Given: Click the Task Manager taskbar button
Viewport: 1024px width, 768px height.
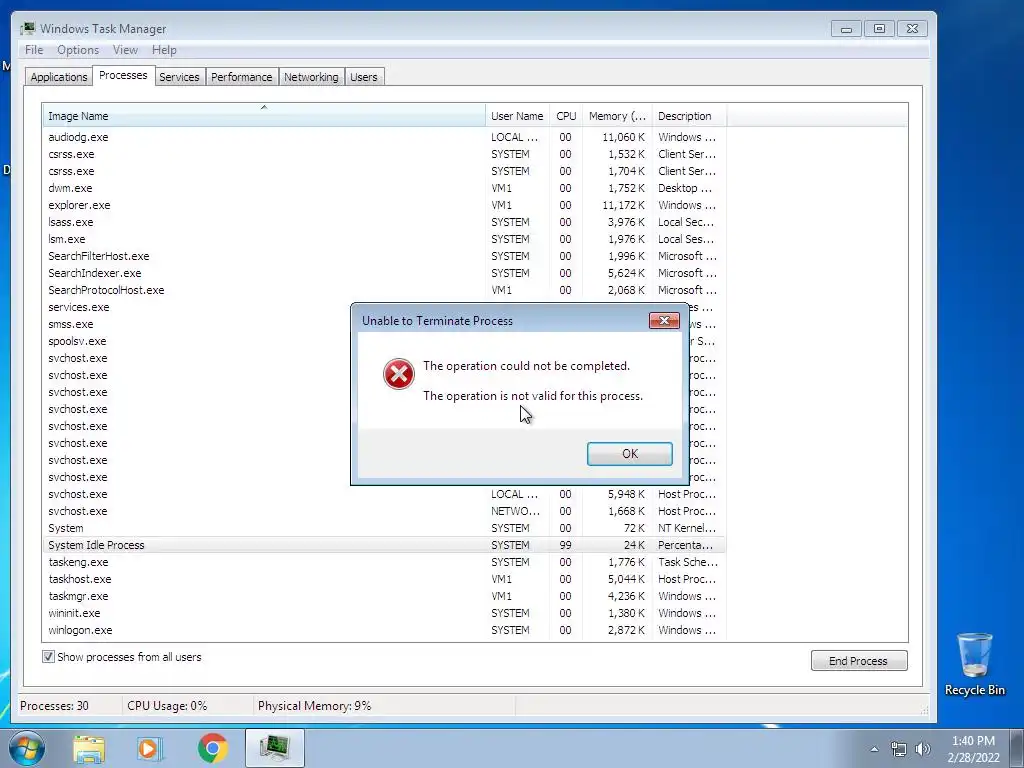Looking at the screenshot, I should click(x=275, y=748).
